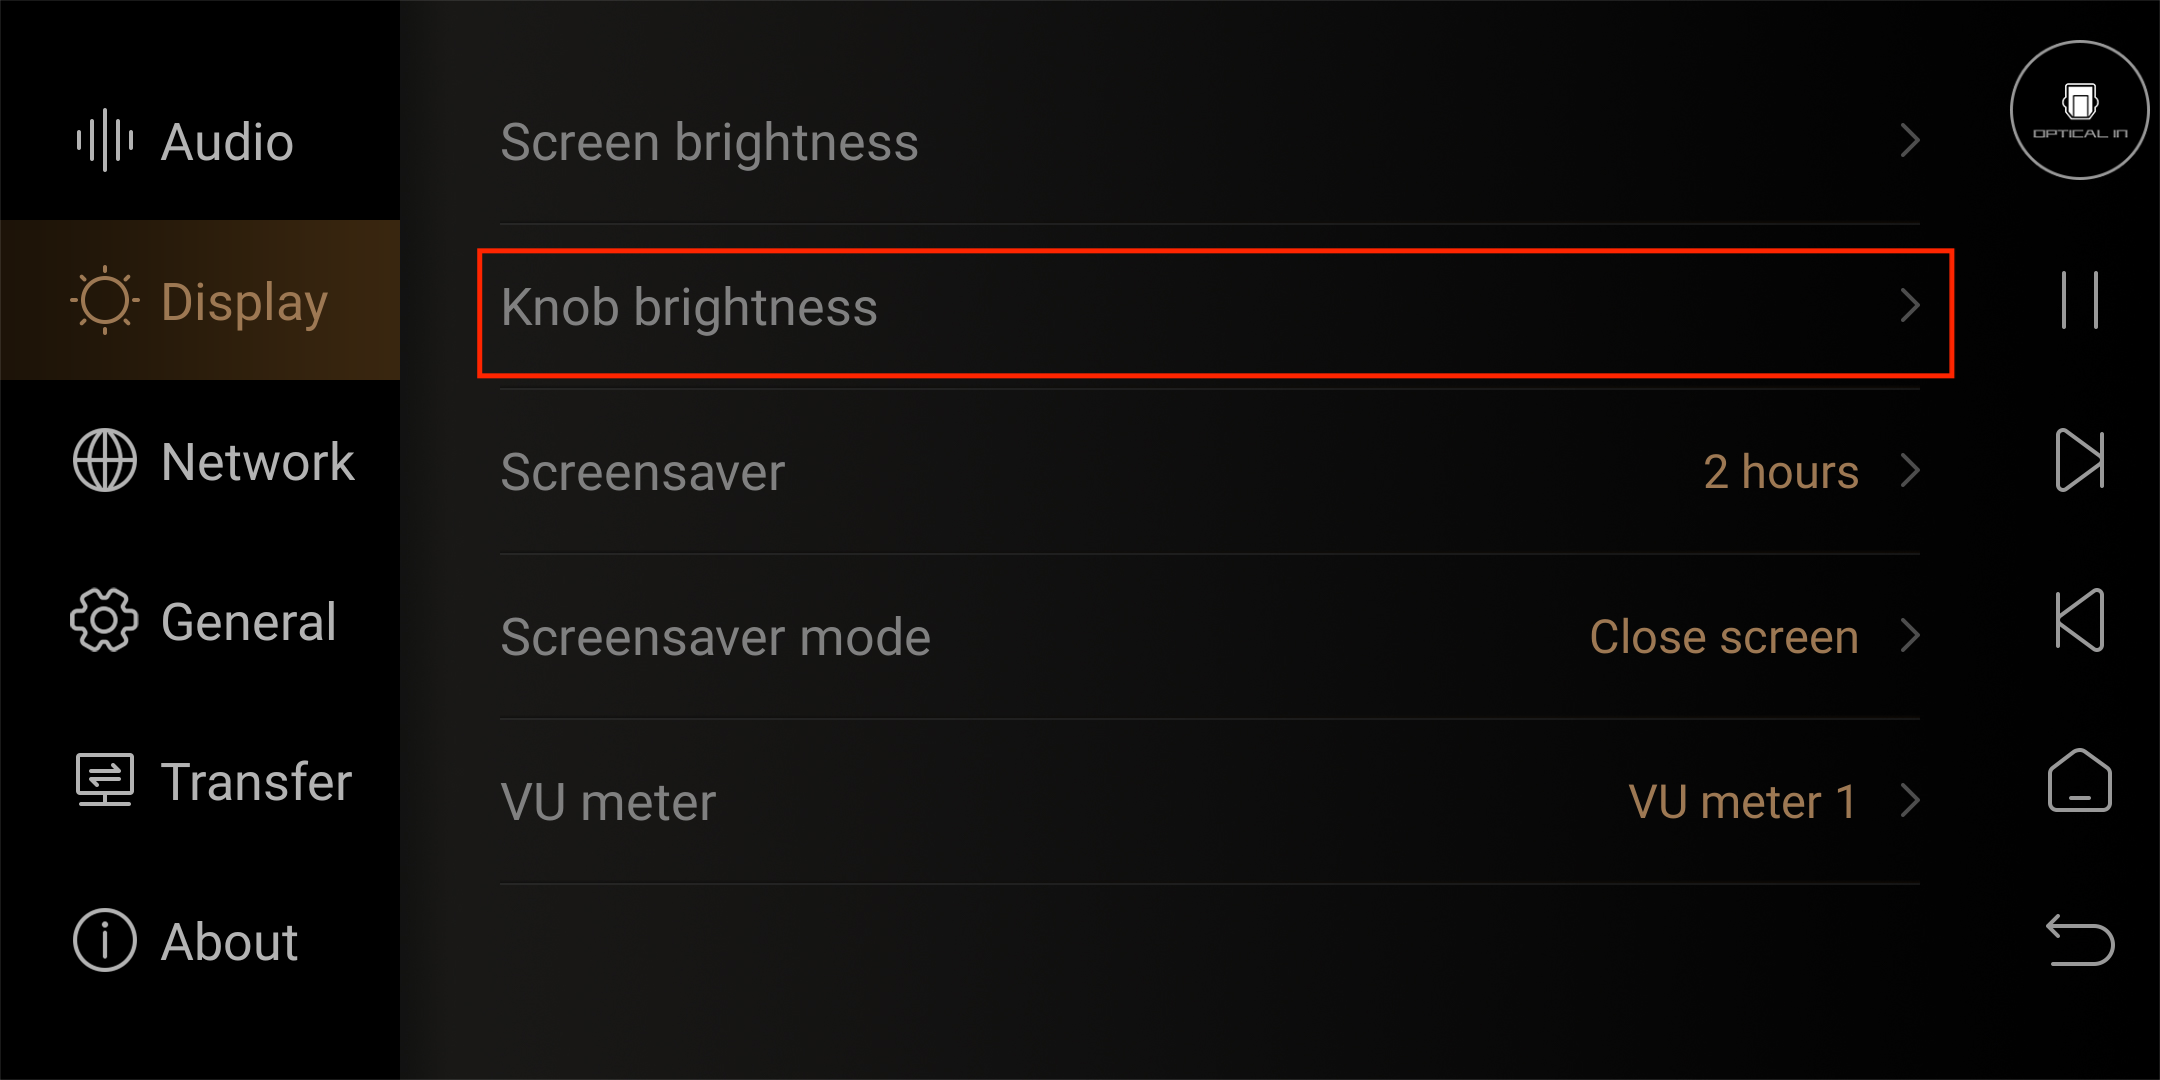The image size is (2160, 1080).
Task: Click the General gear icon
Action: pos(104,620)
